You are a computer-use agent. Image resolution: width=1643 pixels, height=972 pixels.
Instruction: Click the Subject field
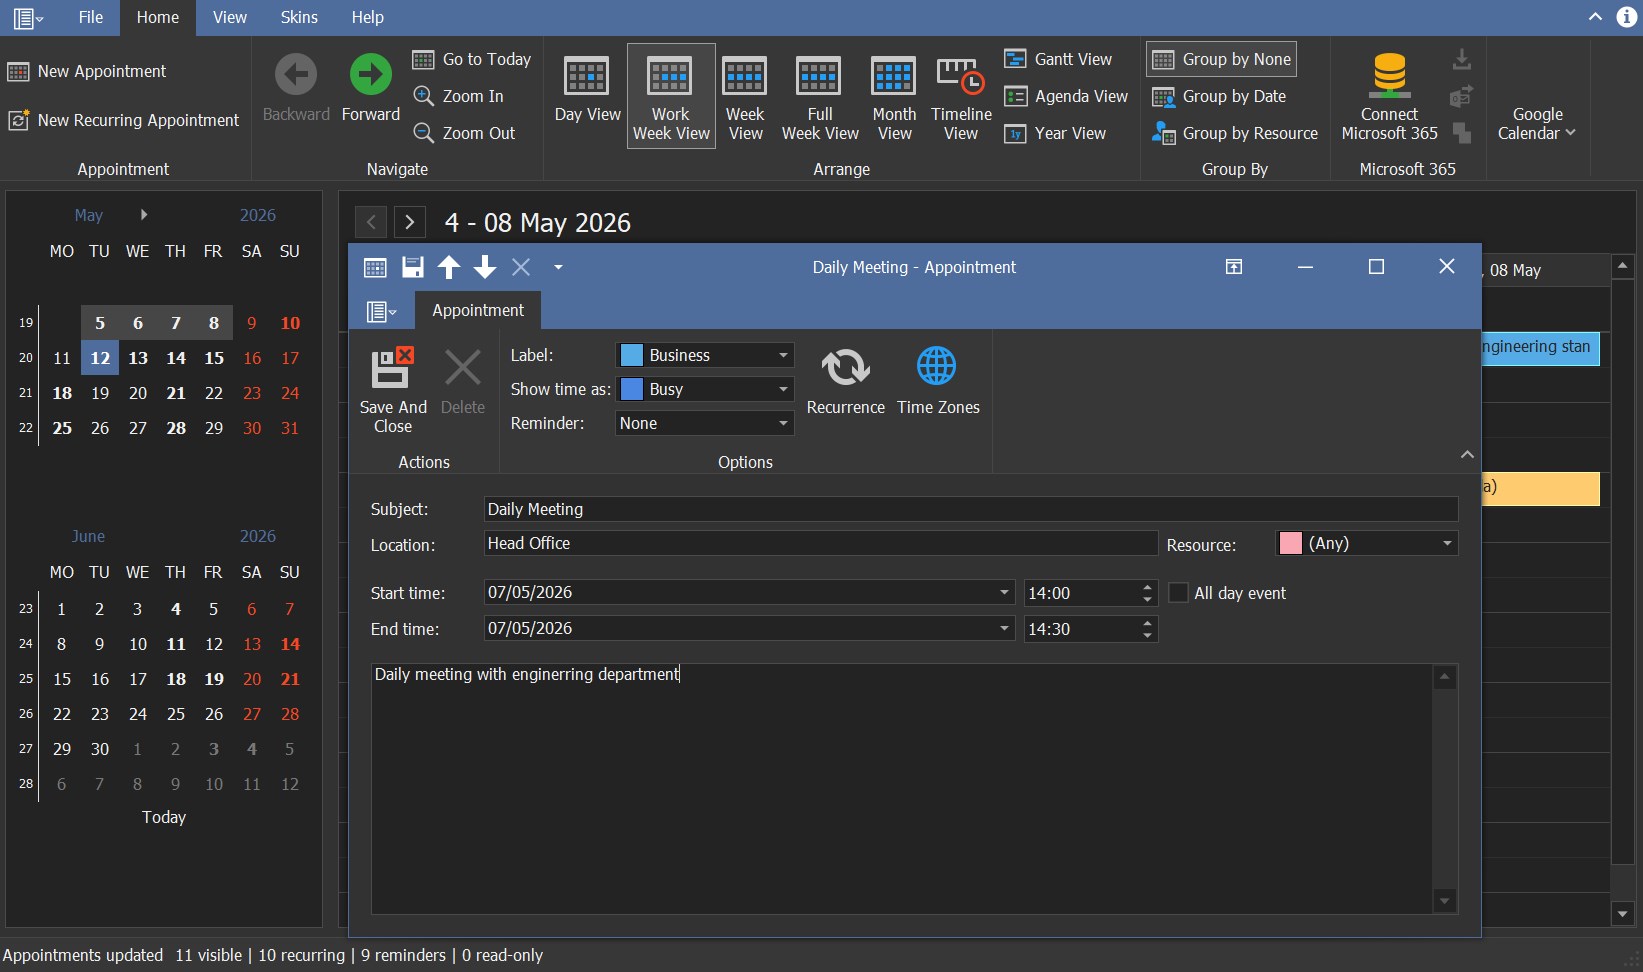click(x=970, y=509)
